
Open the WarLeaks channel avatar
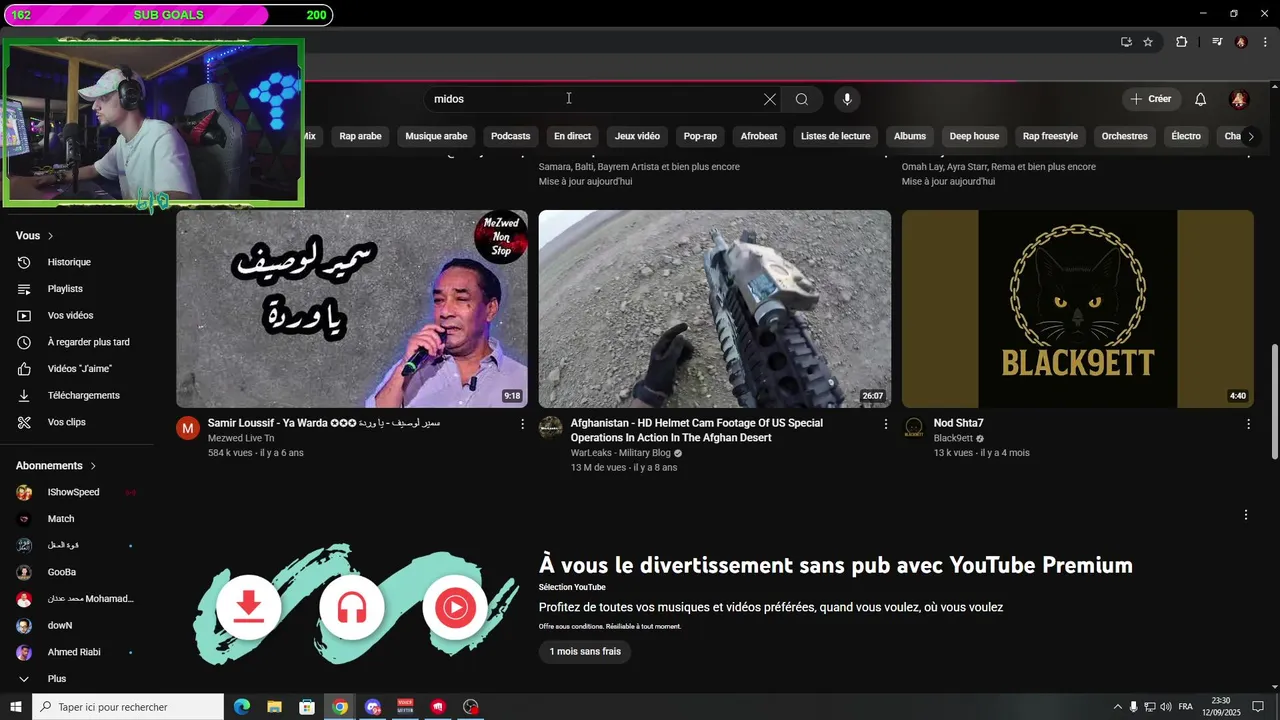coord(551,429)
